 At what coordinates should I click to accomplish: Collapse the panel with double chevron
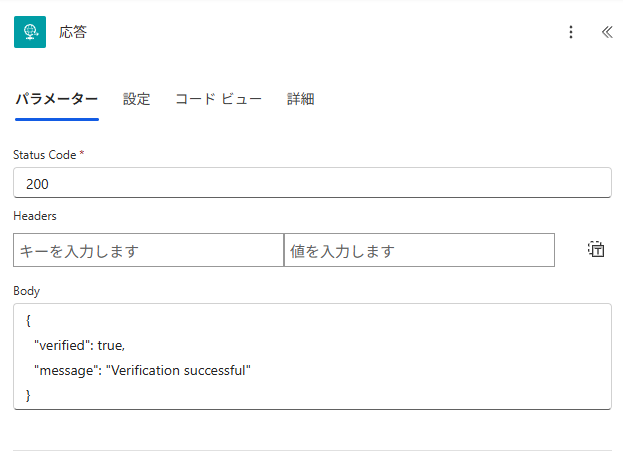click(607, 32)
